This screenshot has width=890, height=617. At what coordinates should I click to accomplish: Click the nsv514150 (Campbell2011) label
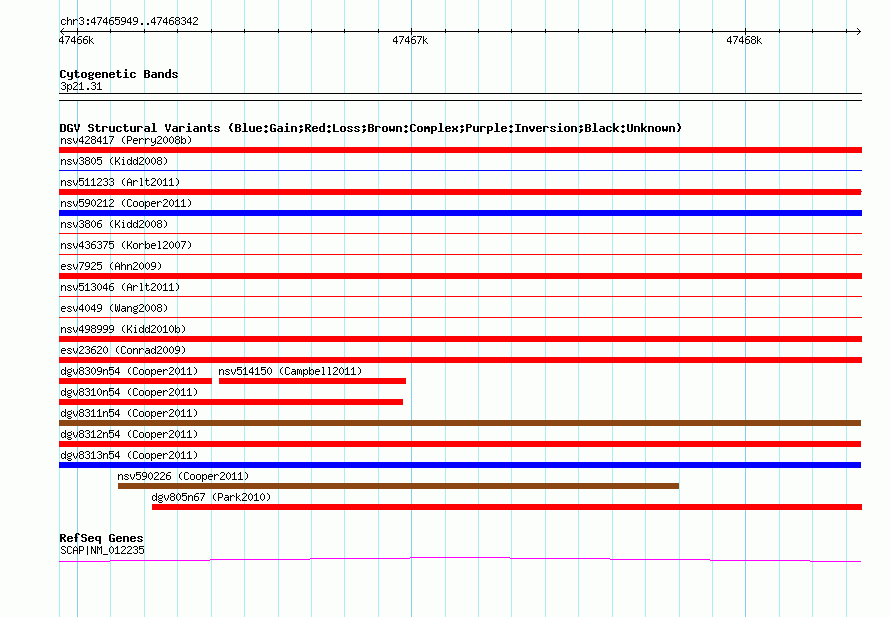pyautogui.click(x=290, y=371)
